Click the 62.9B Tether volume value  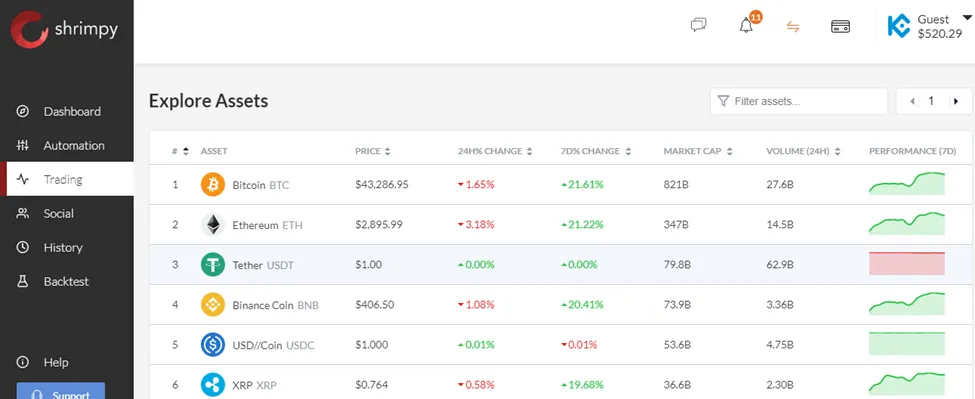point(780,265)
